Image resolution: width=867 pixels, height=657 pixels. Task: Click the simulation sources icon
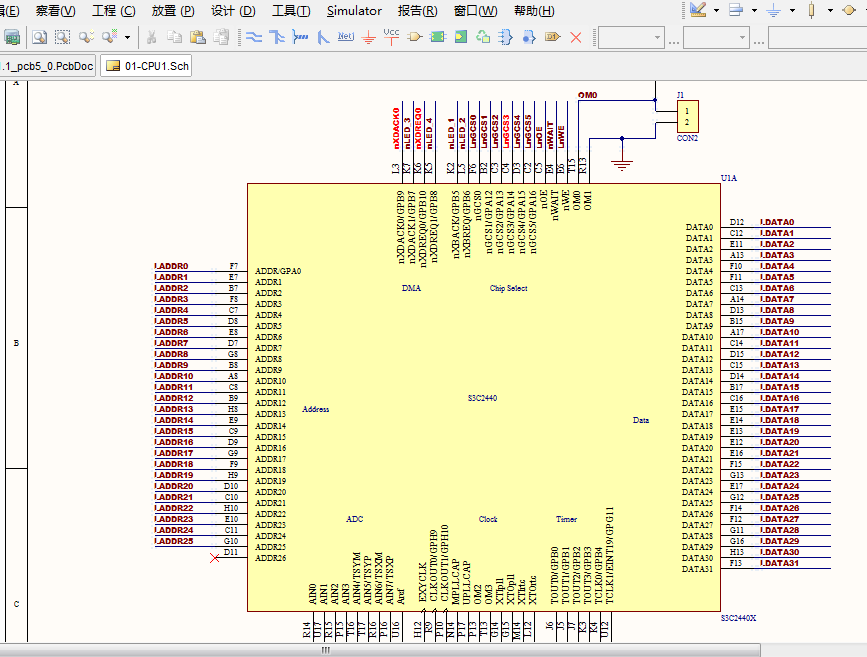(x=849, y=10)
